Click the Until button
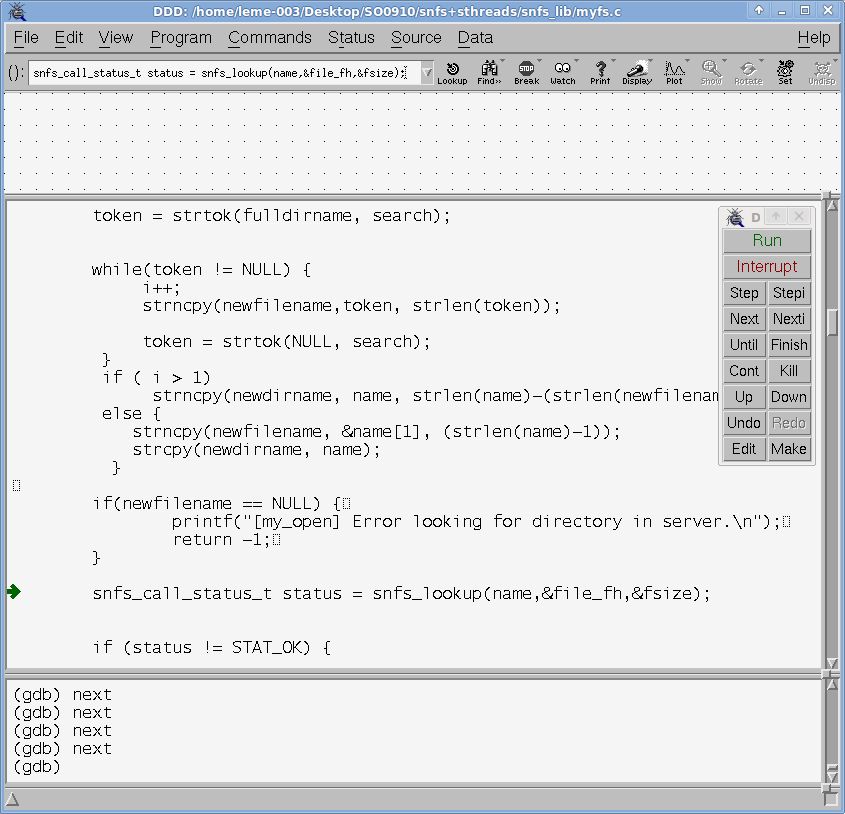The width and height of the screenshot is (845, 814). click(744, 344)
